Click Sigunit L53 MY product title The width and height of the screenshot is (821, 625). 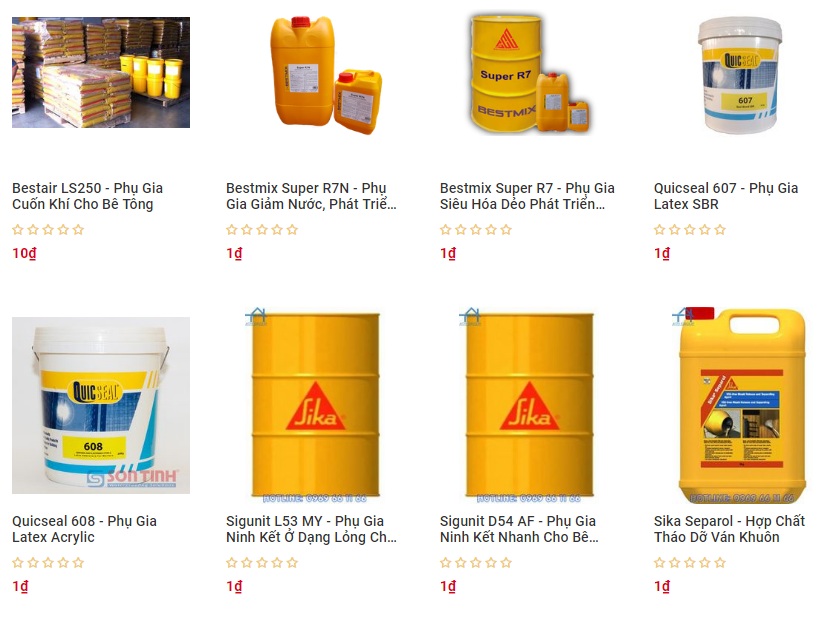[311, 529]
